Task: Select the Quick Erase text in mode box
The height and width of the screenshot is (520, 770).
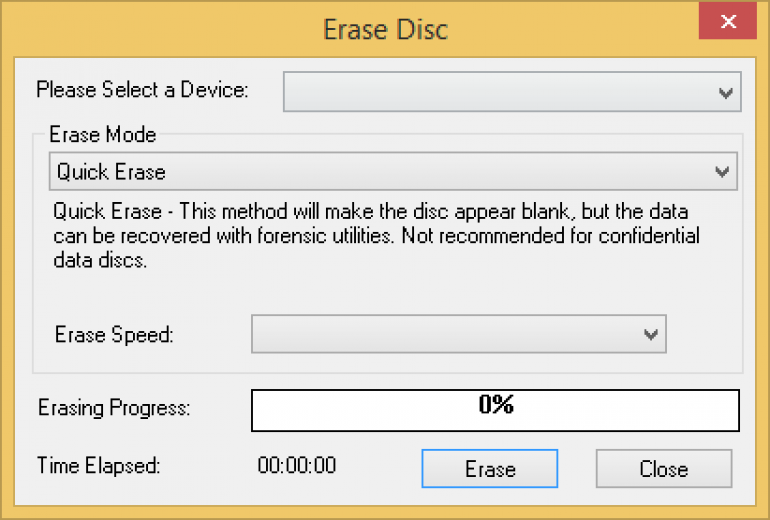Action: point(111,172)
